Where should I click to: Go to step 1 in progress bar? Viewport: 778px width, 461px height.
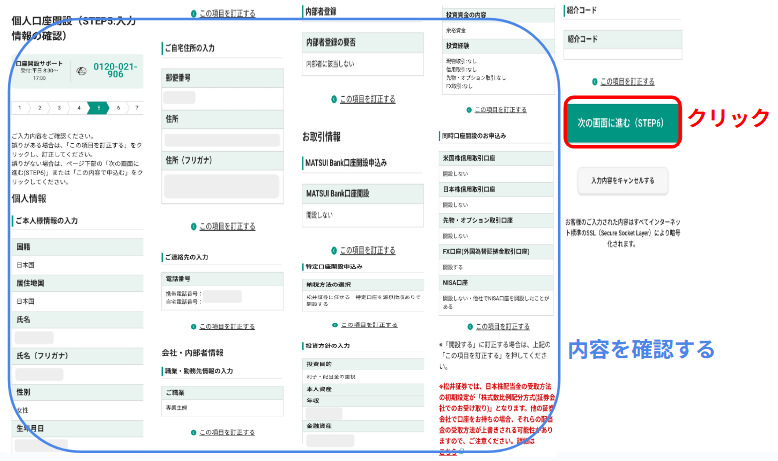coord(21,107)
